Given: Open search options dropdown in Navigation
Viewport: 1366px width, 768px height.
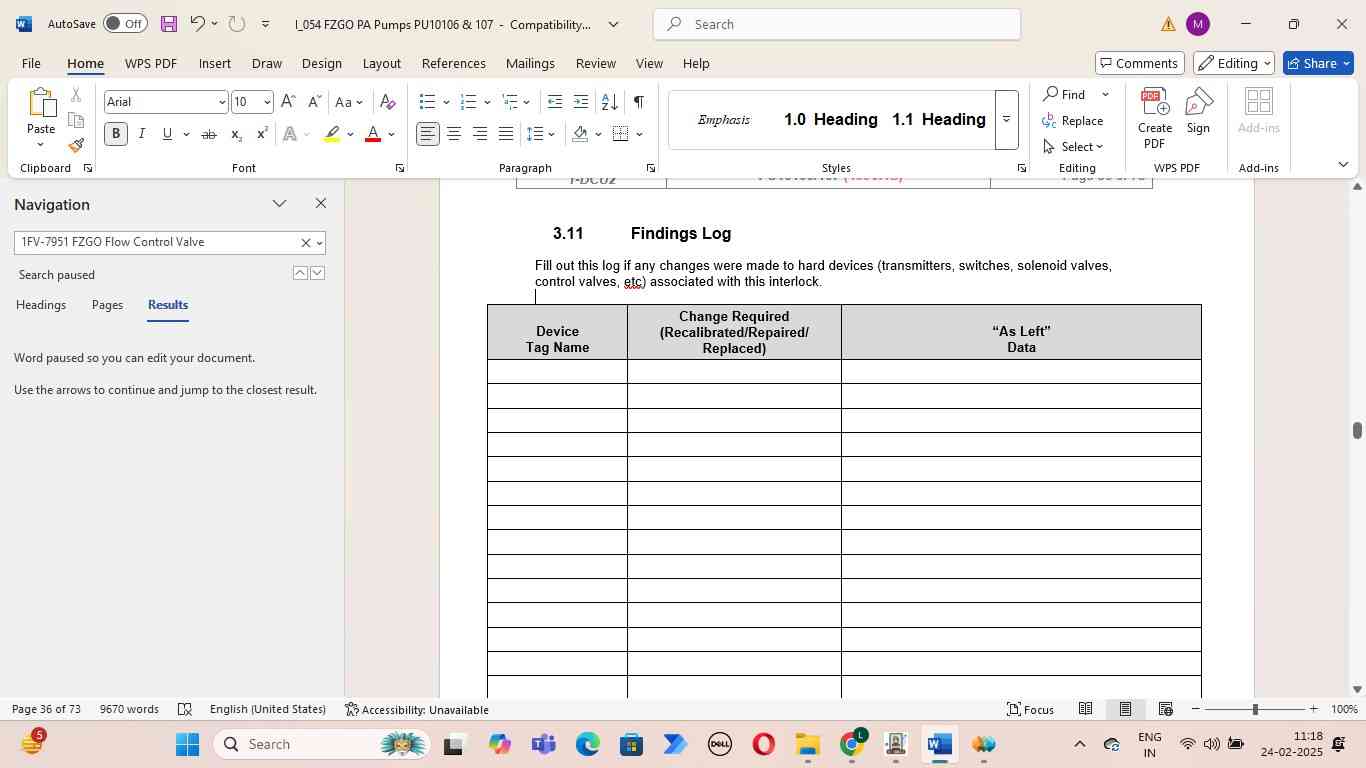Looking at the screenshot, I should pyautogui.click(x=319, y=243).
